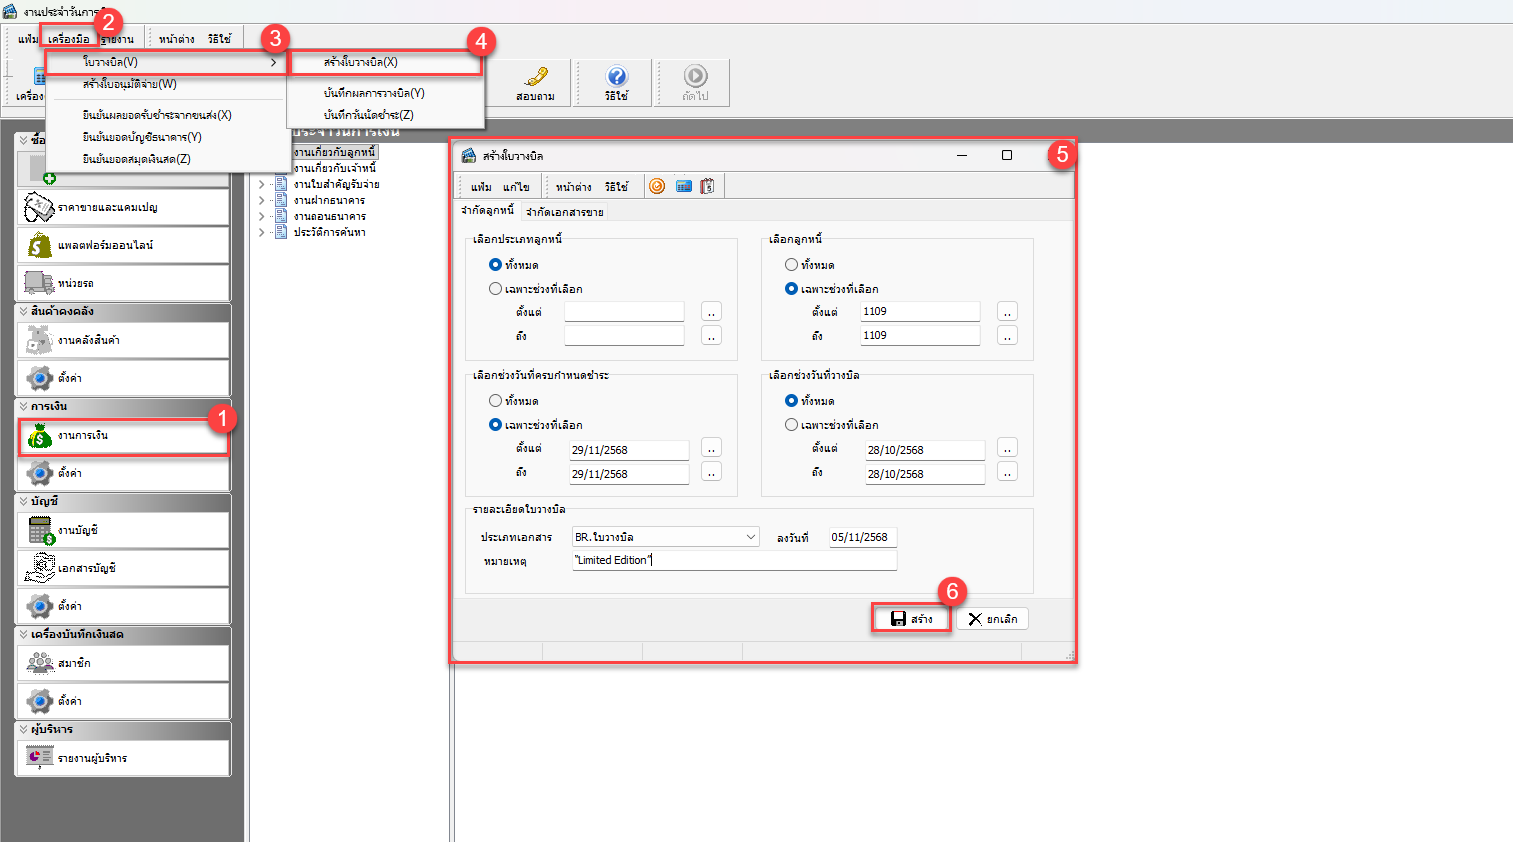
Task: Collapse the สินค้าคงคลัง sidebar section
Action: [x=24, y=311]
